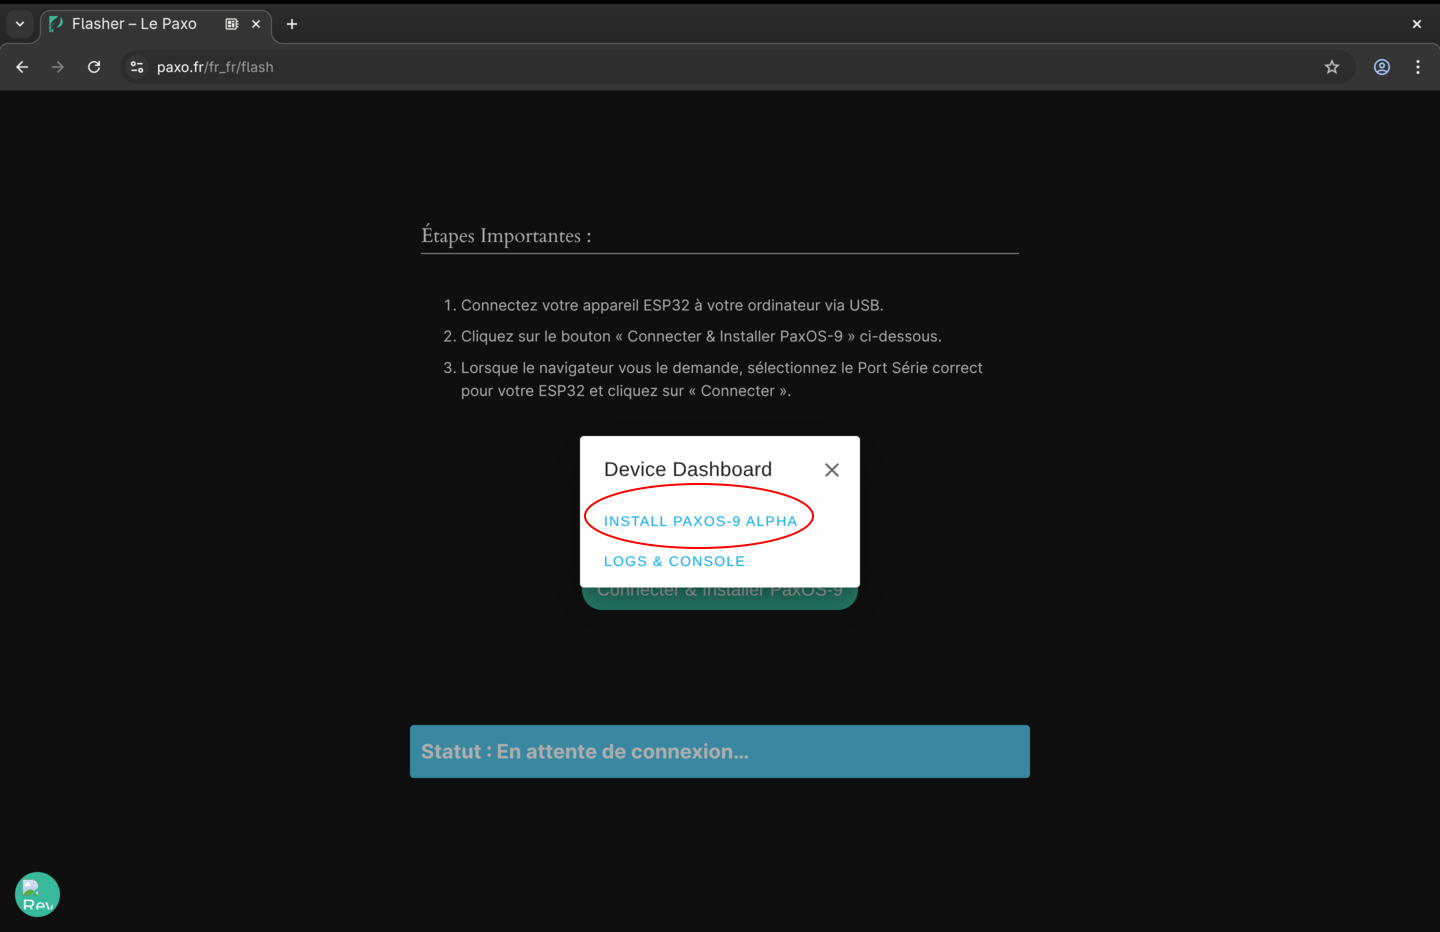Click INSTALL PAXOS-9 ALPHA

699,520
